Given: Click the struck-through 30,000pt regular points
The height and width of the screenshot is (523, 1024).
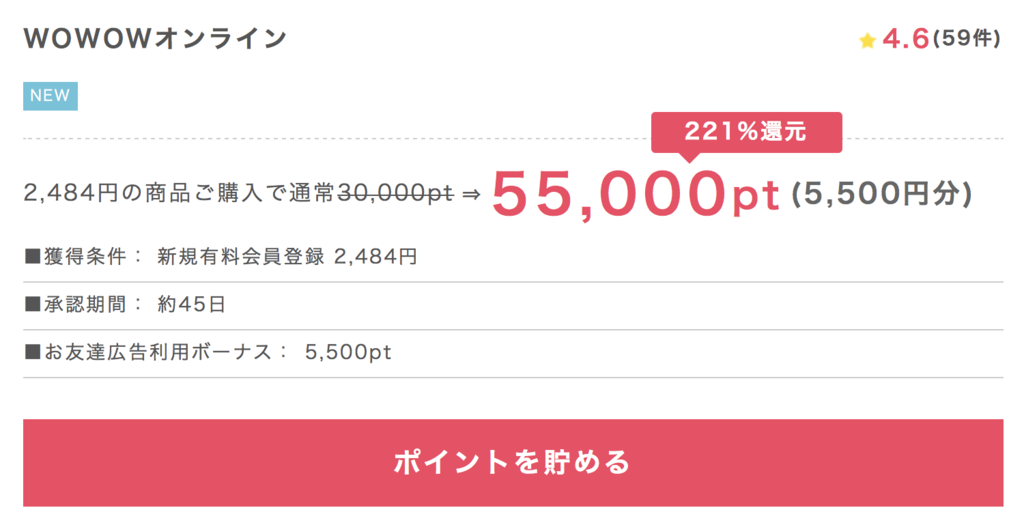Looking at the screenshot, I should coord(395,193).
